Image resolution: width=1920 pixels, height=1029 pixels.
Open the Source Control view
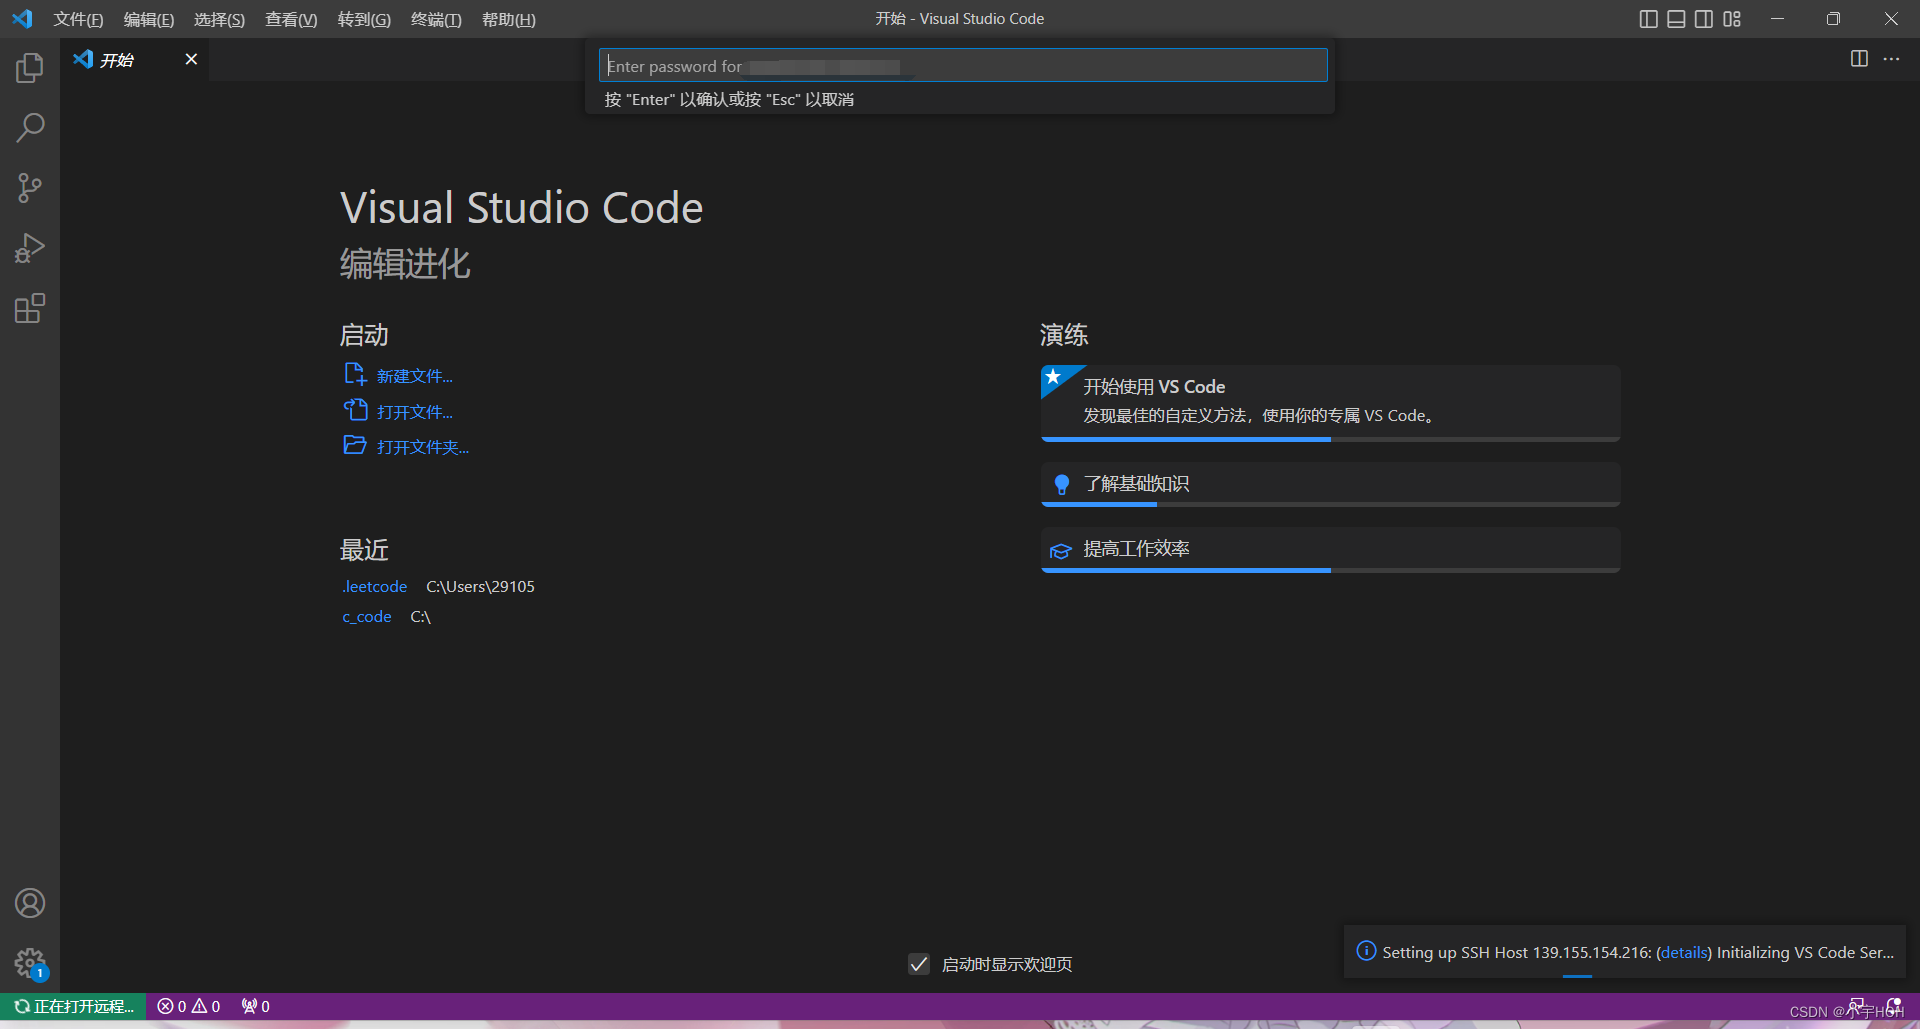click(30, 188)
